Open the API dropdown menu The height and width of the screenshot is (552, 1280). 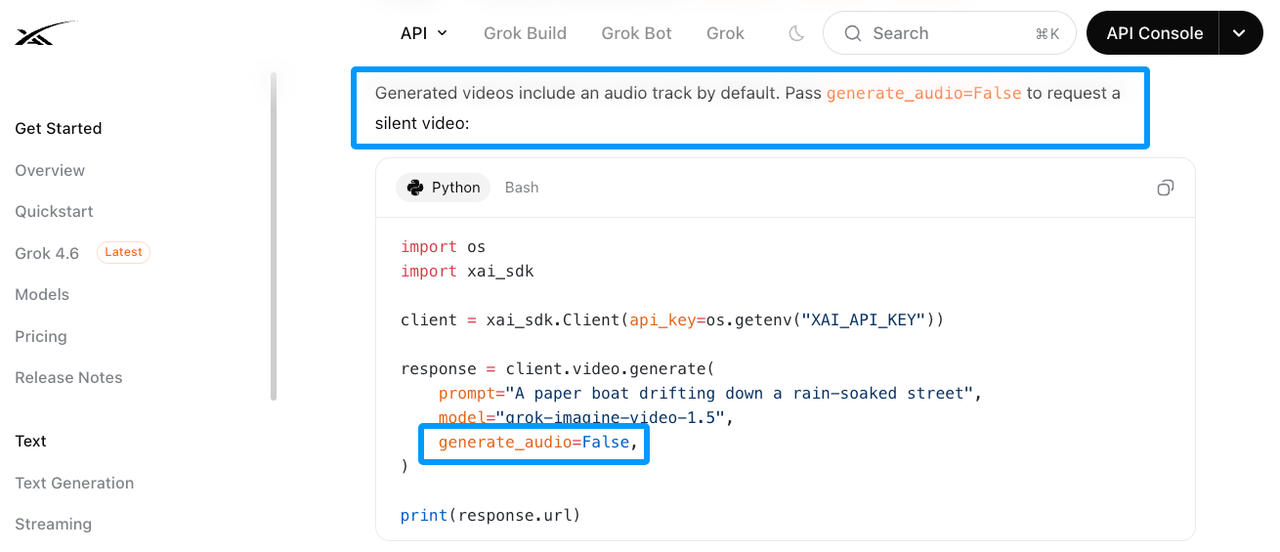(424, 33)
